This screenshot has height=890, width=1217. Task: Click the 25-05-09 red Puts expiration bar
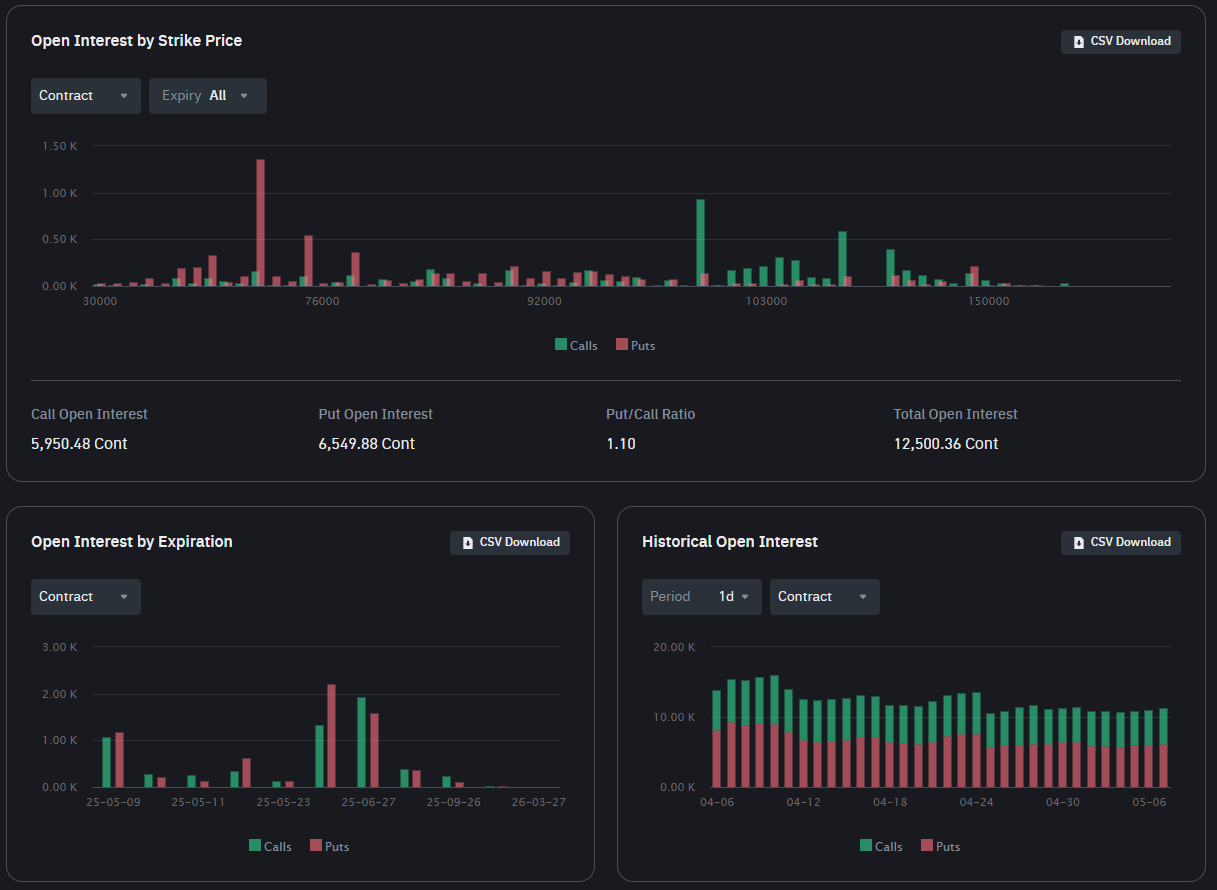[119, 760]
